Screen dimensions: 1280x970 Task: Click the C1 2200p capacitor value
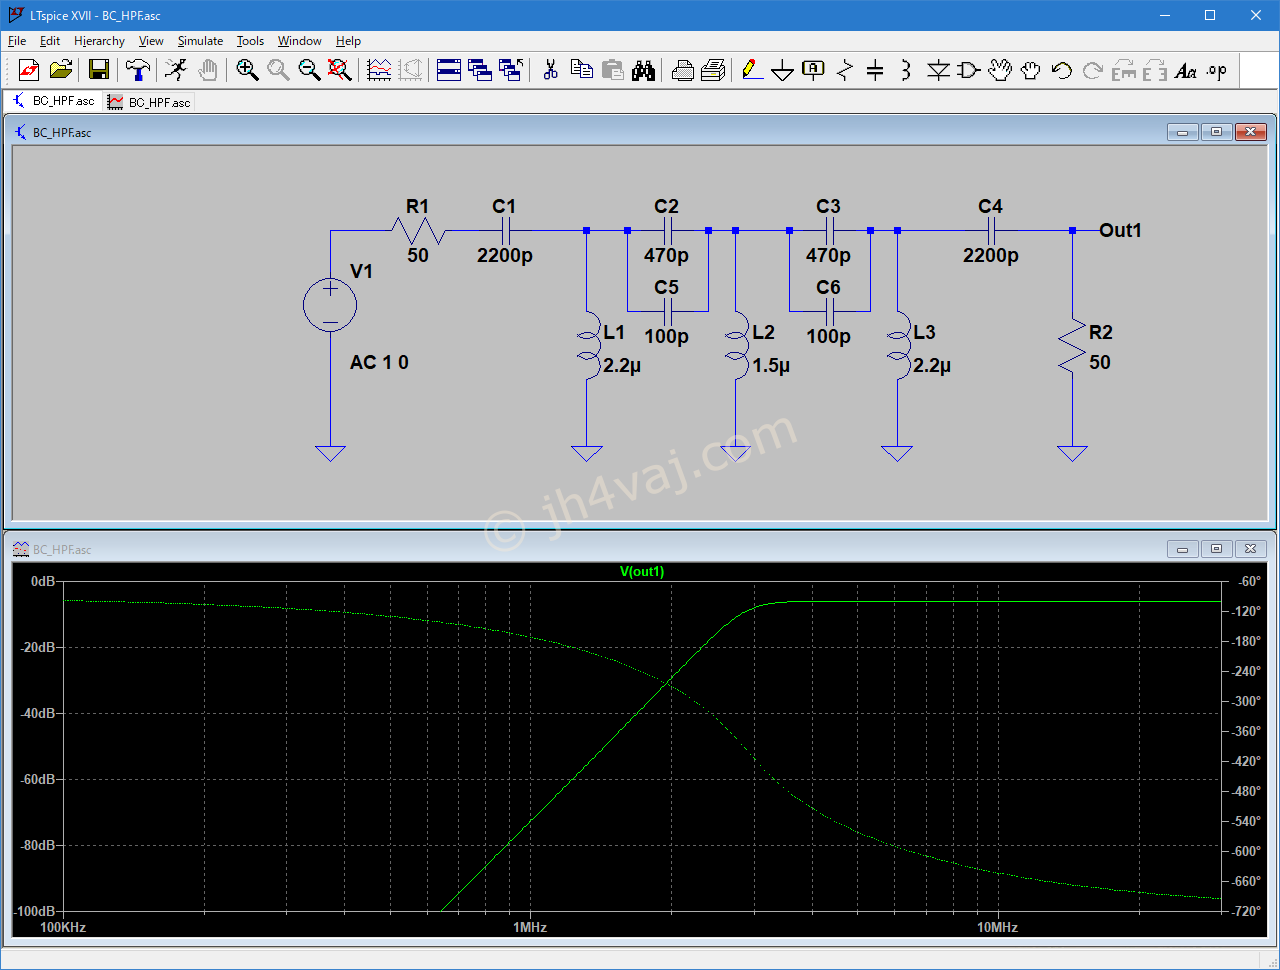click(505, 255)
